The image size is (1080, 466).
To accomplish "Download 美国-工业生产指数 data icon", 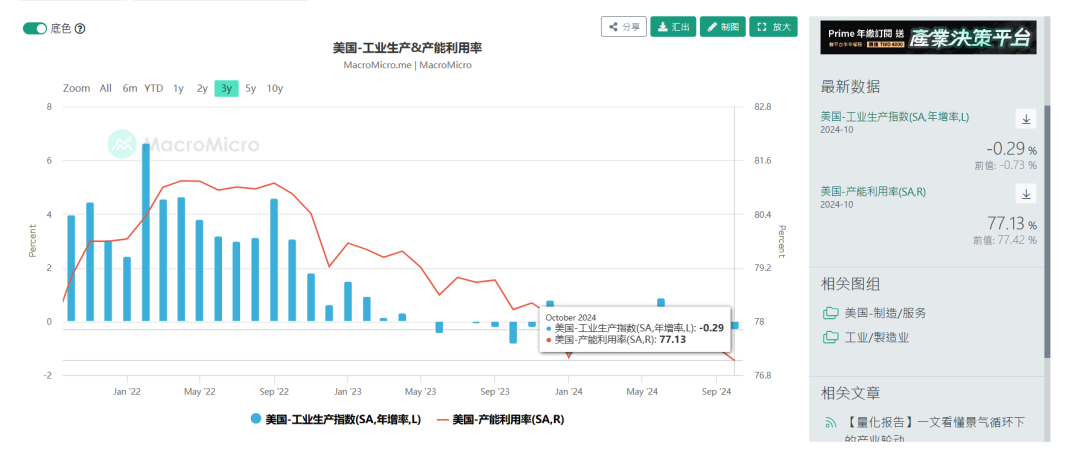I will click(1026, 119).
